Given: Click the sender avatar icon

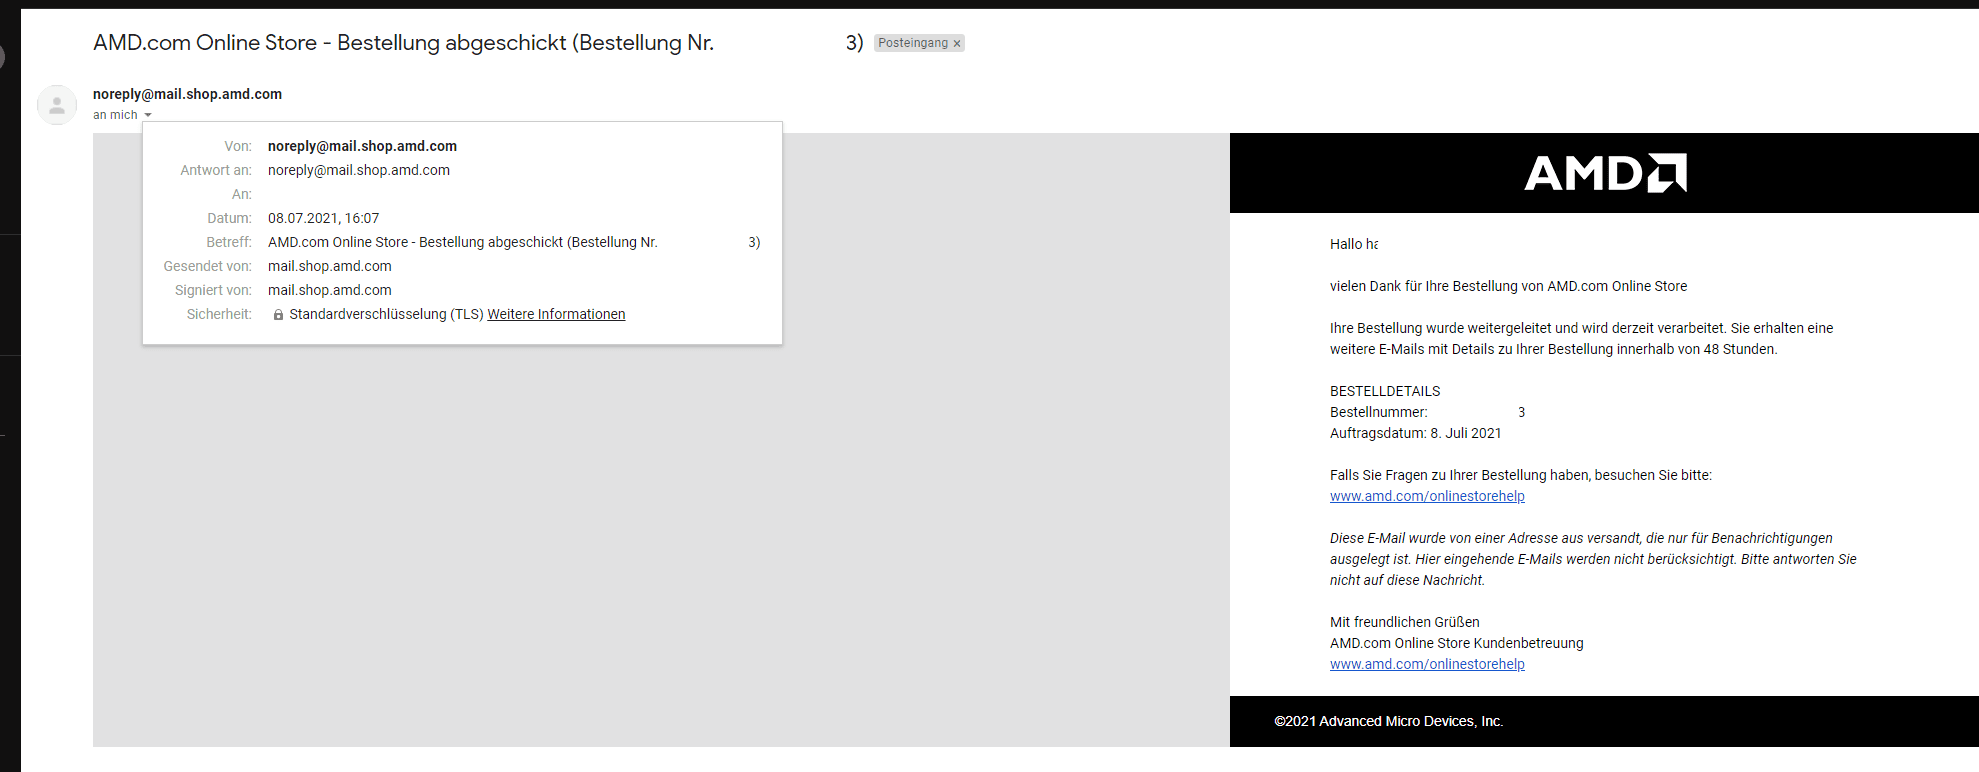Looking at the screenshot, I should (57, 105).
